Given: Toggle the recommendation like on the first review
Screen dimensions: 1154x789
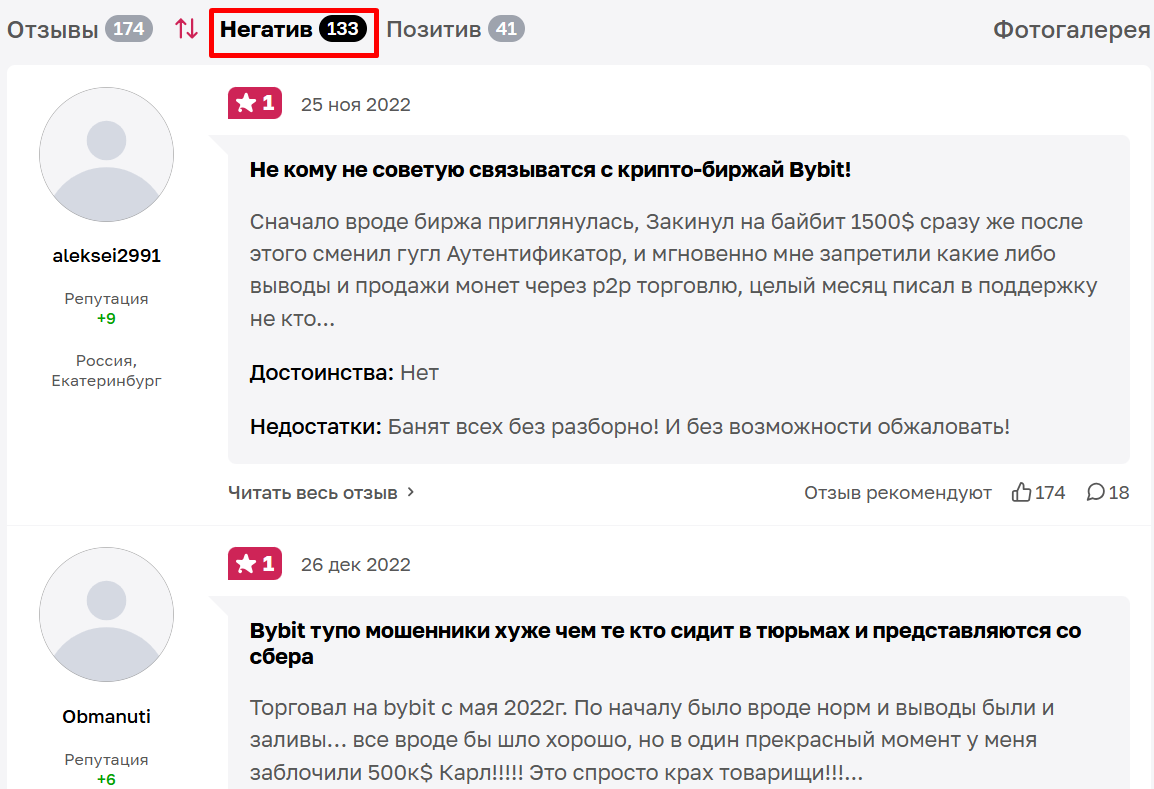Looking at the screenshot, I should pos(1021,492).
